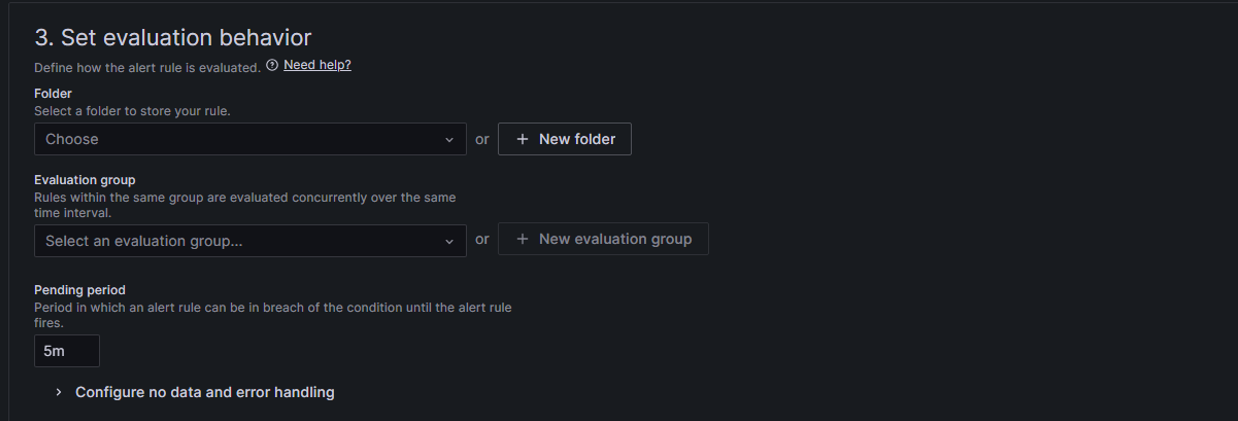Click the bold Folder field label
Viewport: 1238px width, 421px height.
[53, 94]
